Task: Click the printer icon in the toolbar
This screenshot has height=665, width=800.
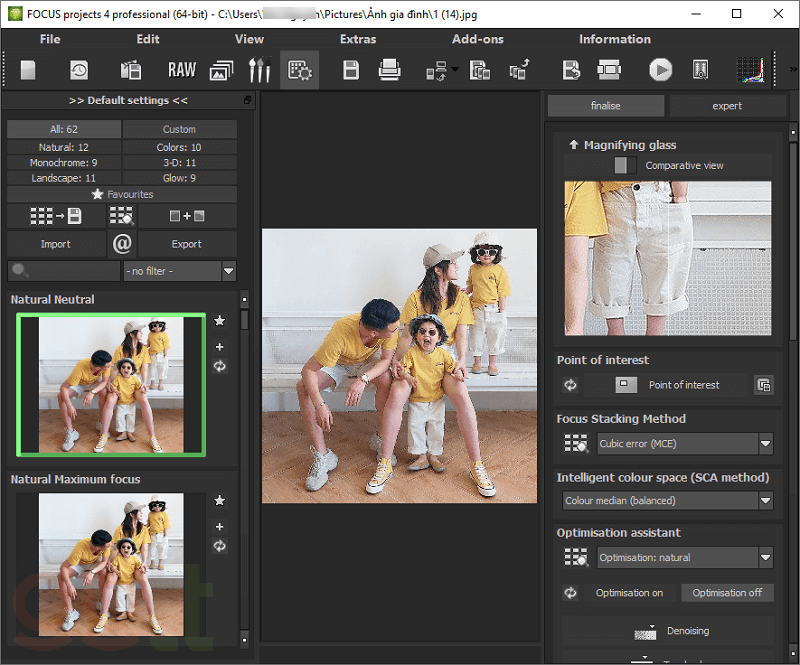Action: [389, 70]
